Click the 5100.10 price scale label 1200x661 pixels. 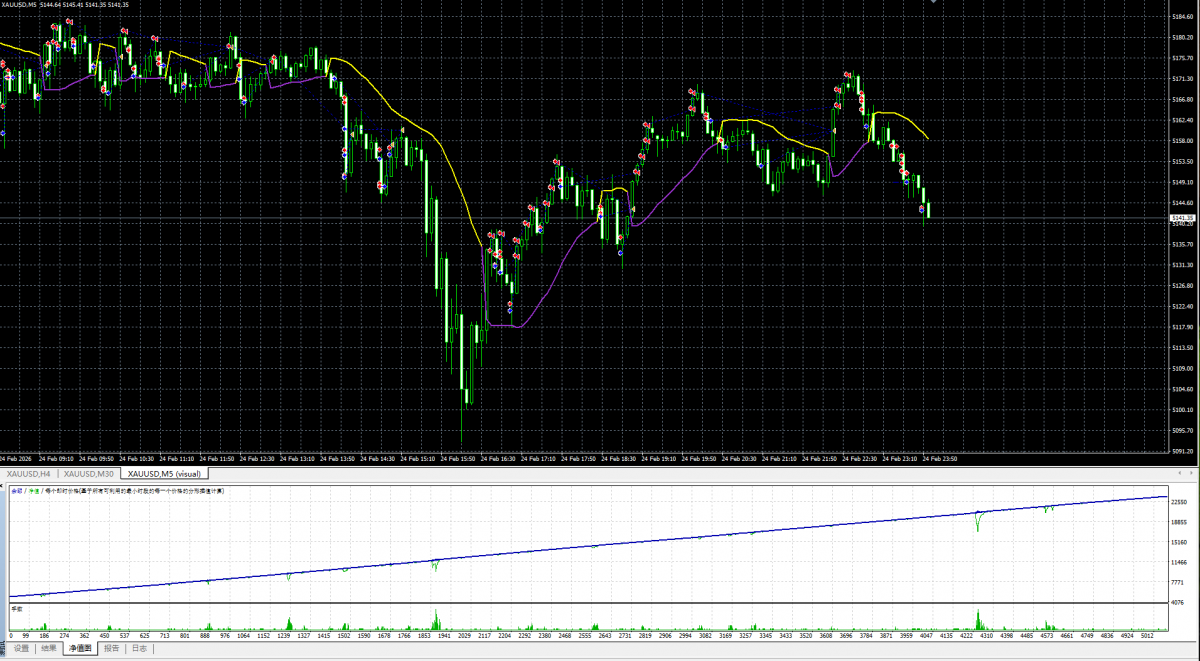pyautogui.click(x=1182, y=409)
